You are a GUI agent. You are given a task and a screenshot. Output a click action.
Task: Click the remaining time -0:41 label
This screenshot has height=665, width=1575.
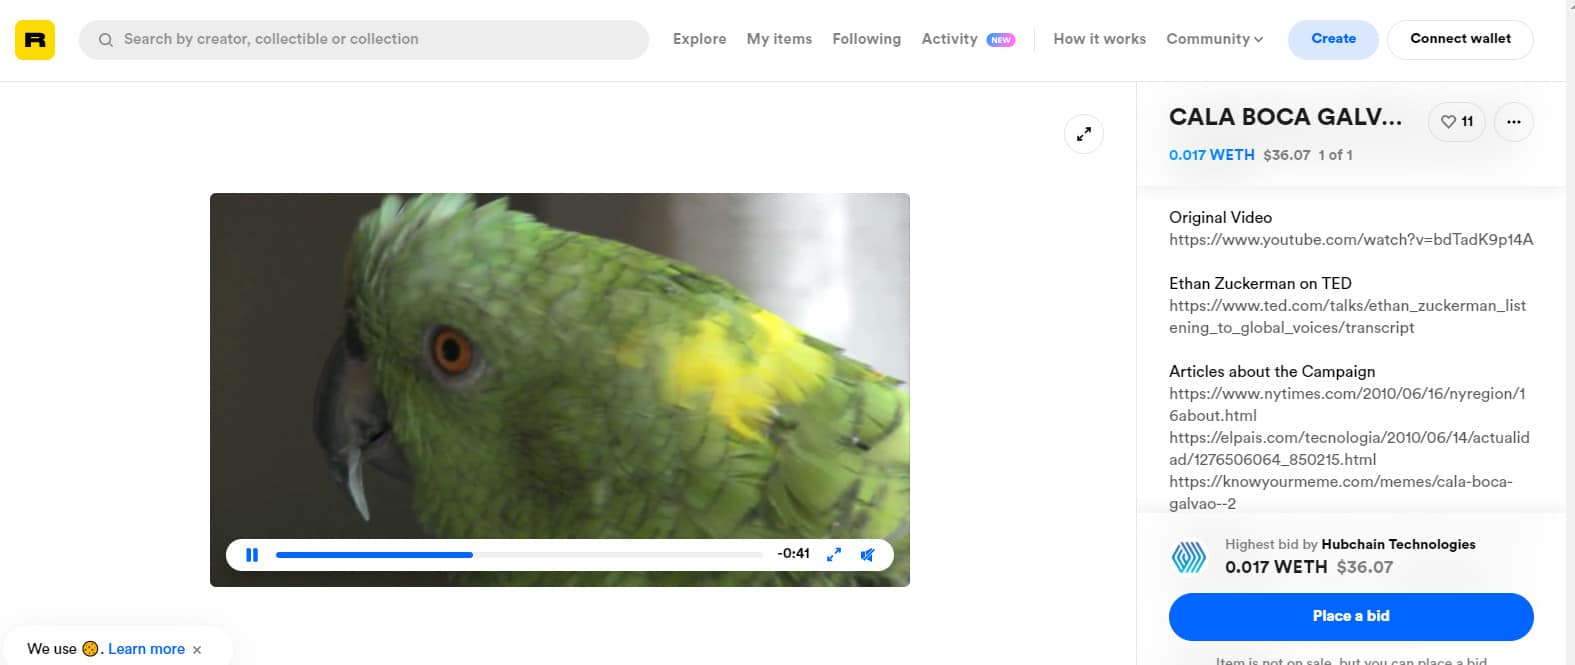pos(793,554)
